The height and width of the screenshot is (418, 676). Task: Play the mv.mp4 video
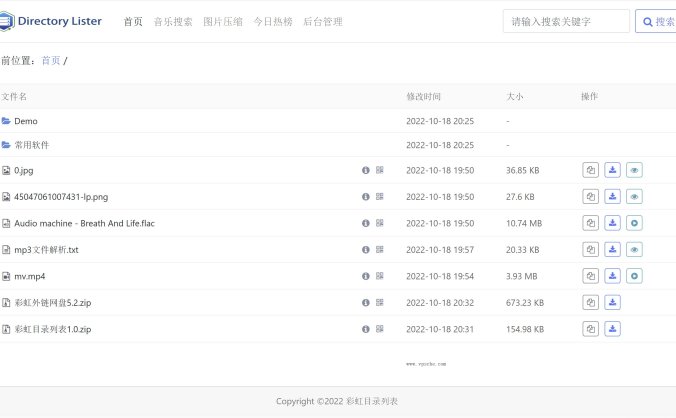point(634,276)
